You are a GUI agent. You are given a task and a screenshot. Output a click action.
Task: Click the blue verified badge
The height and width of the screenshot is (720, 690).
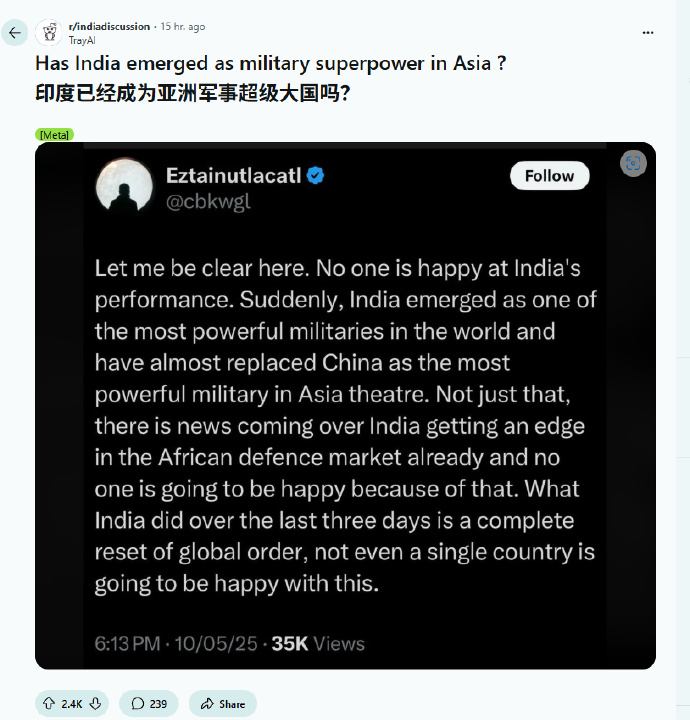click(x=316, y=176)
